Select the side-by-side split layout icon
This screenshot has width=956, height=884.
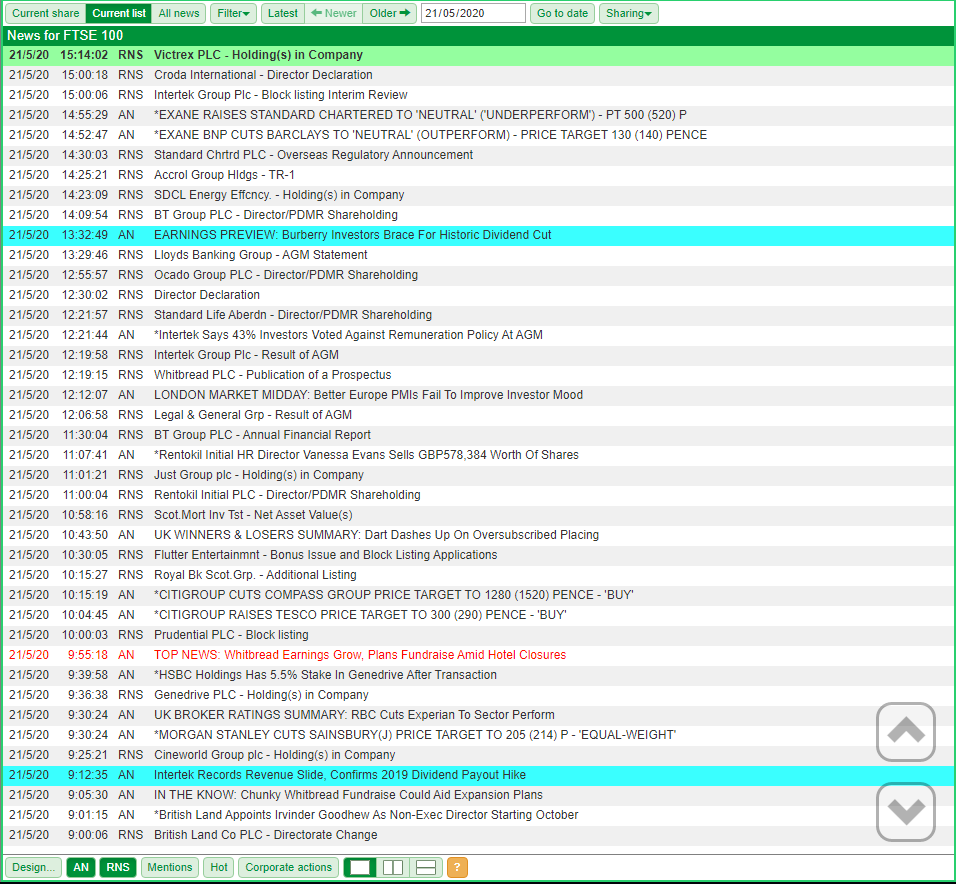[393, 867]
